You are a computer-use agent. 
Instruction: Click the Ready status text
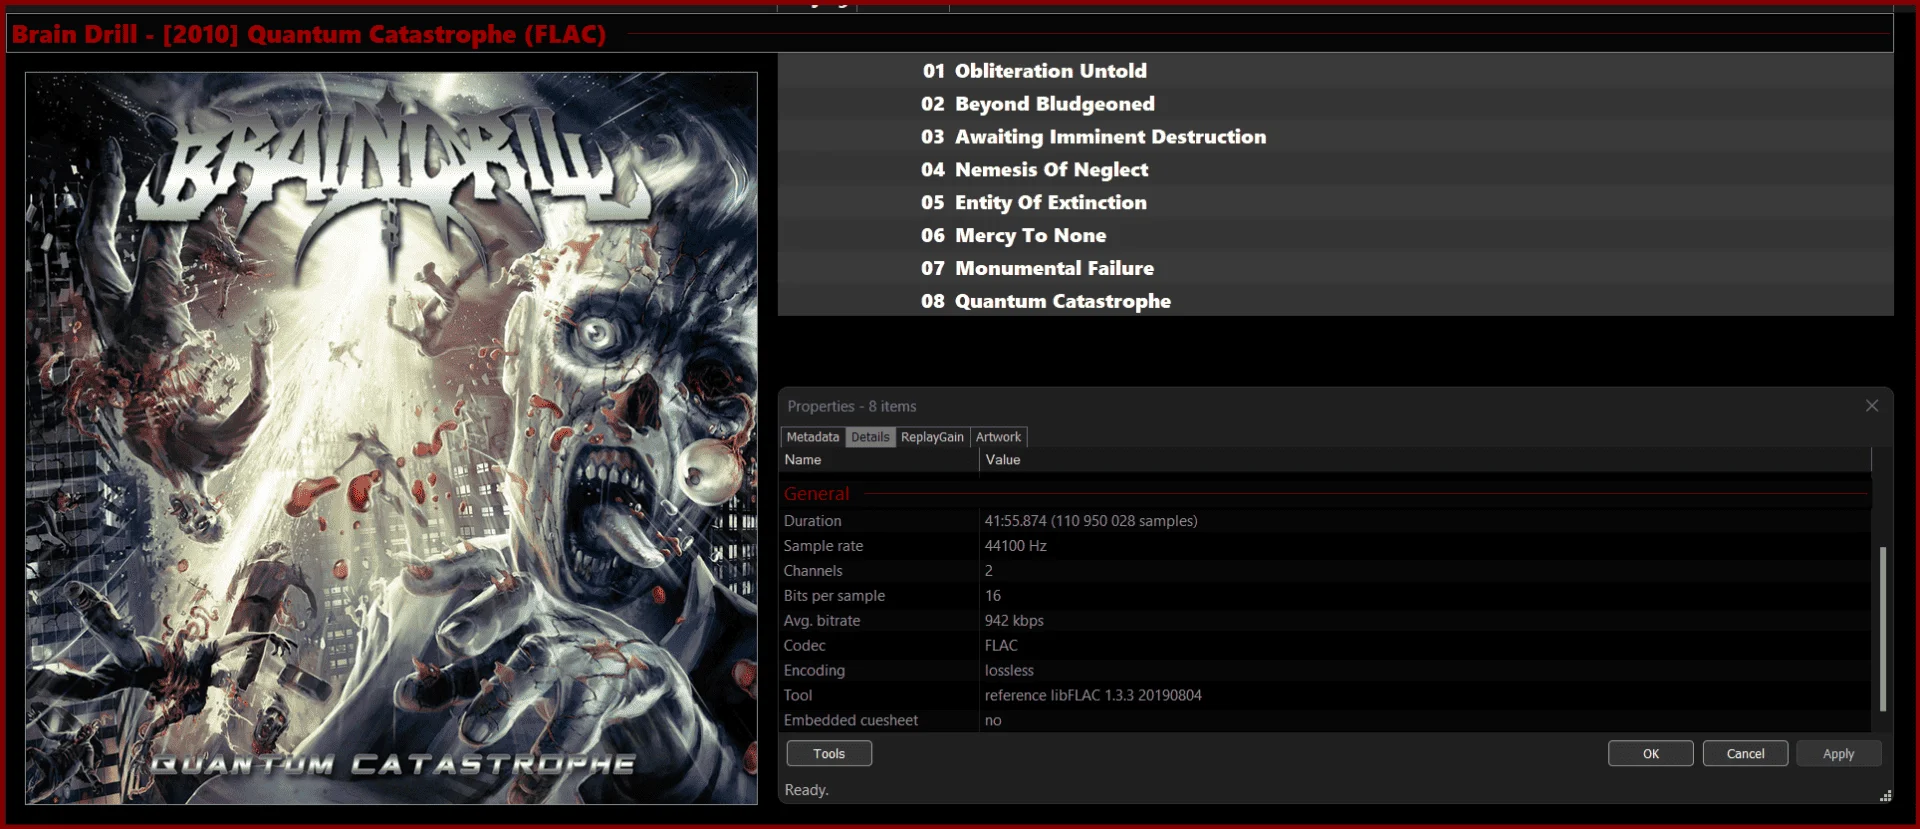(x=806, y=790)
